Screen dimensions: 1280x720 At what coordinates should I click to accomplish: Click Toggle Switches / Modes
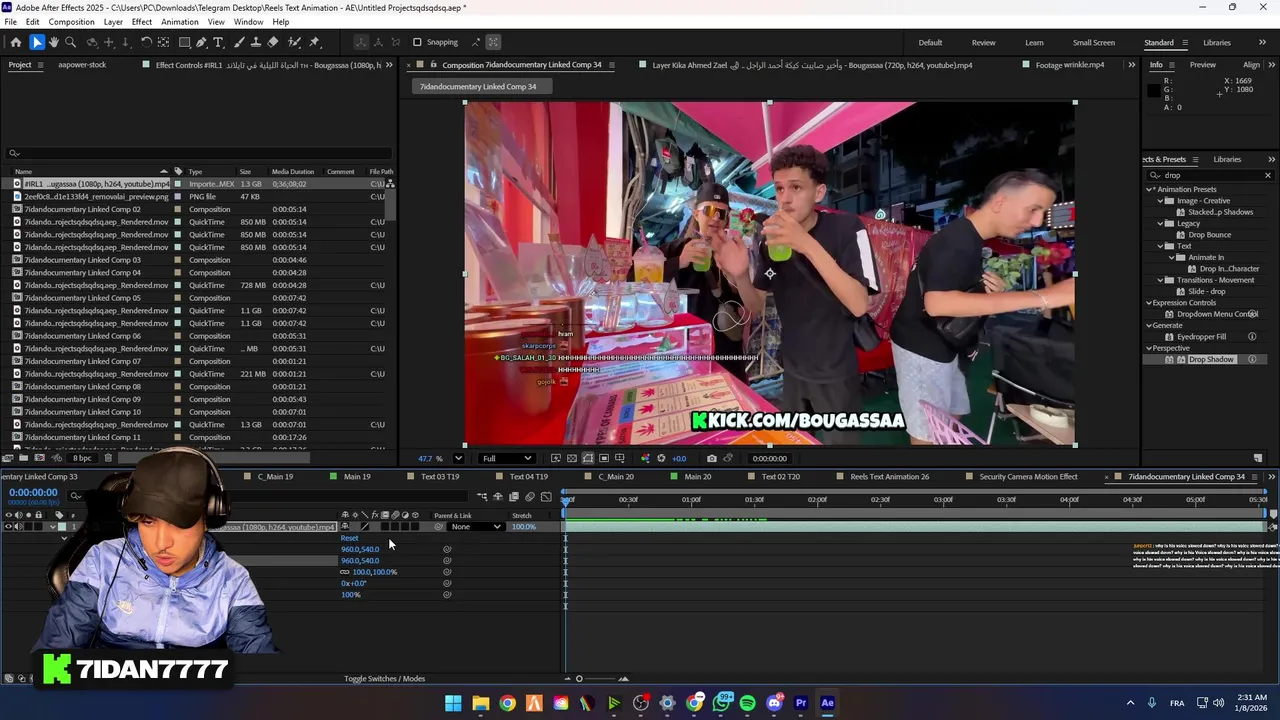pyautogui.click(x=384, y=679)
